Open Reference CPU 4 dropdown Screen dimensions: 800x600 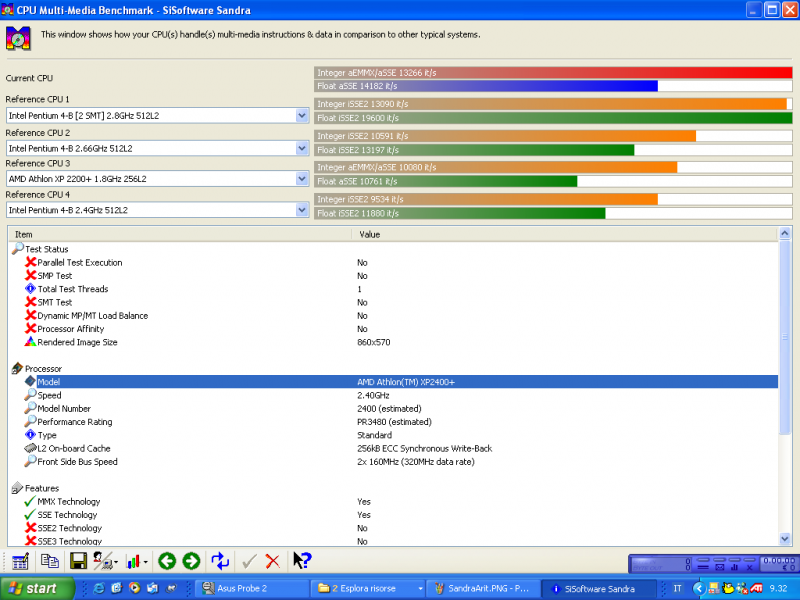pos(302,210)
